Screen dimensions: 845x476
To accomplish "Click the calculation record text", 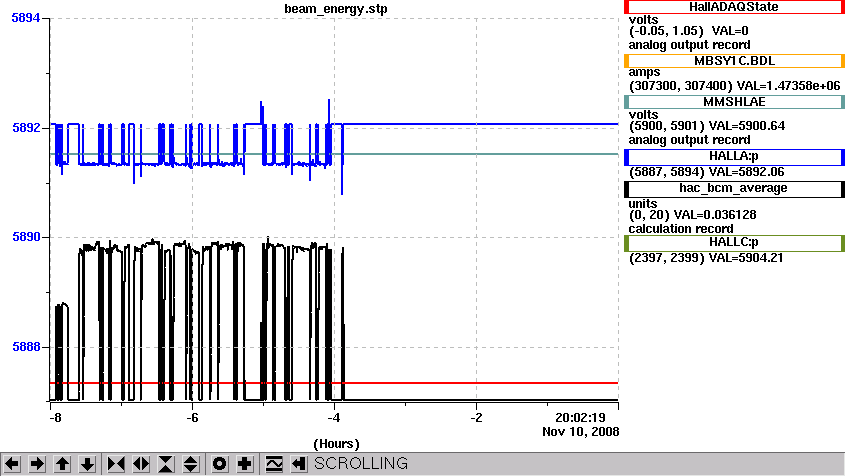I will point(681,229).
